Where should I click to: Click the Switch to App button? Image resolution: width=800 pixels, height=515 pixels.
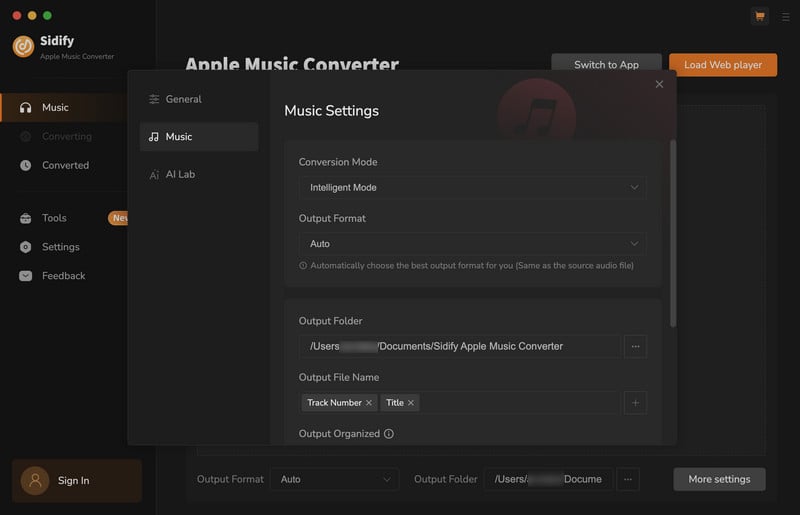pyautogui.click(x=606, y=65)
